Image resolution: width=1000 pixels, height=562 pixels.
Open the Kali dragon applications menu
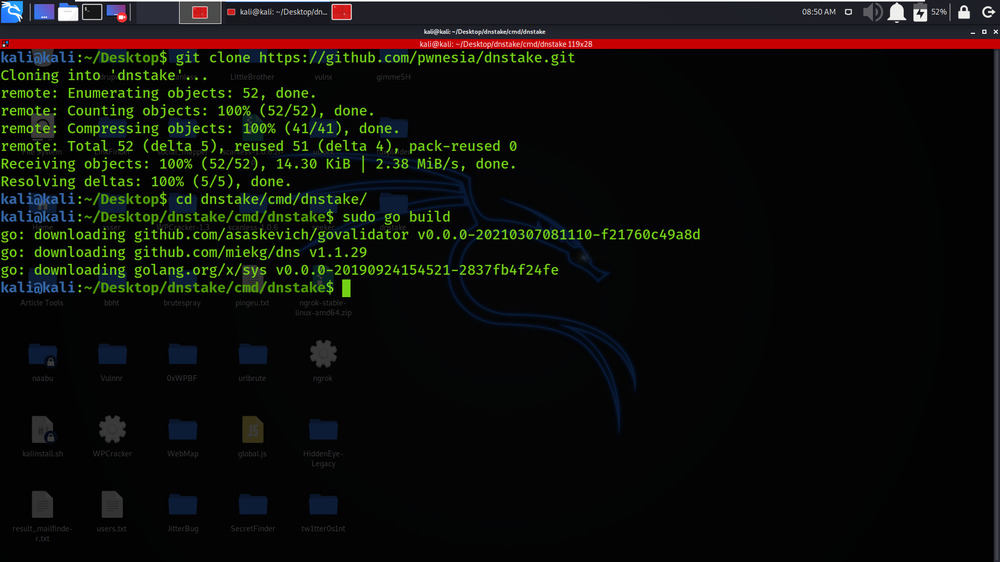(12, 11)
